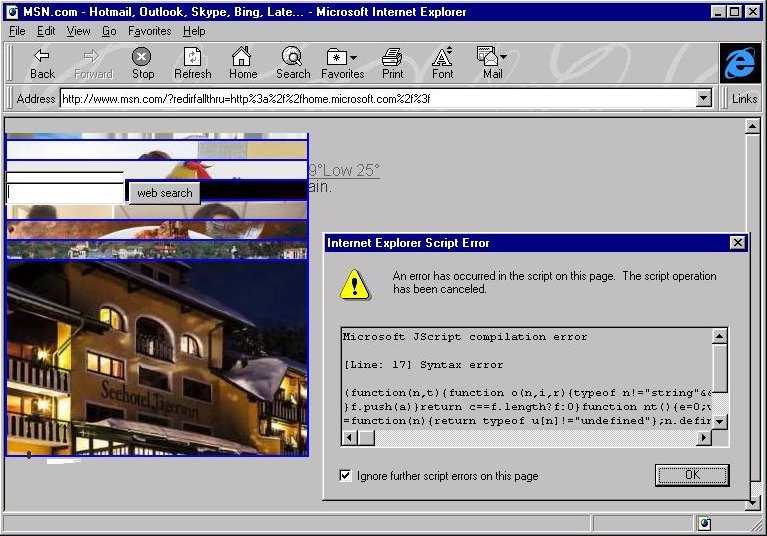The width and height of the screenshot is (767, 536).
Task: Print the page with Print icon
Action: [393, 62]
